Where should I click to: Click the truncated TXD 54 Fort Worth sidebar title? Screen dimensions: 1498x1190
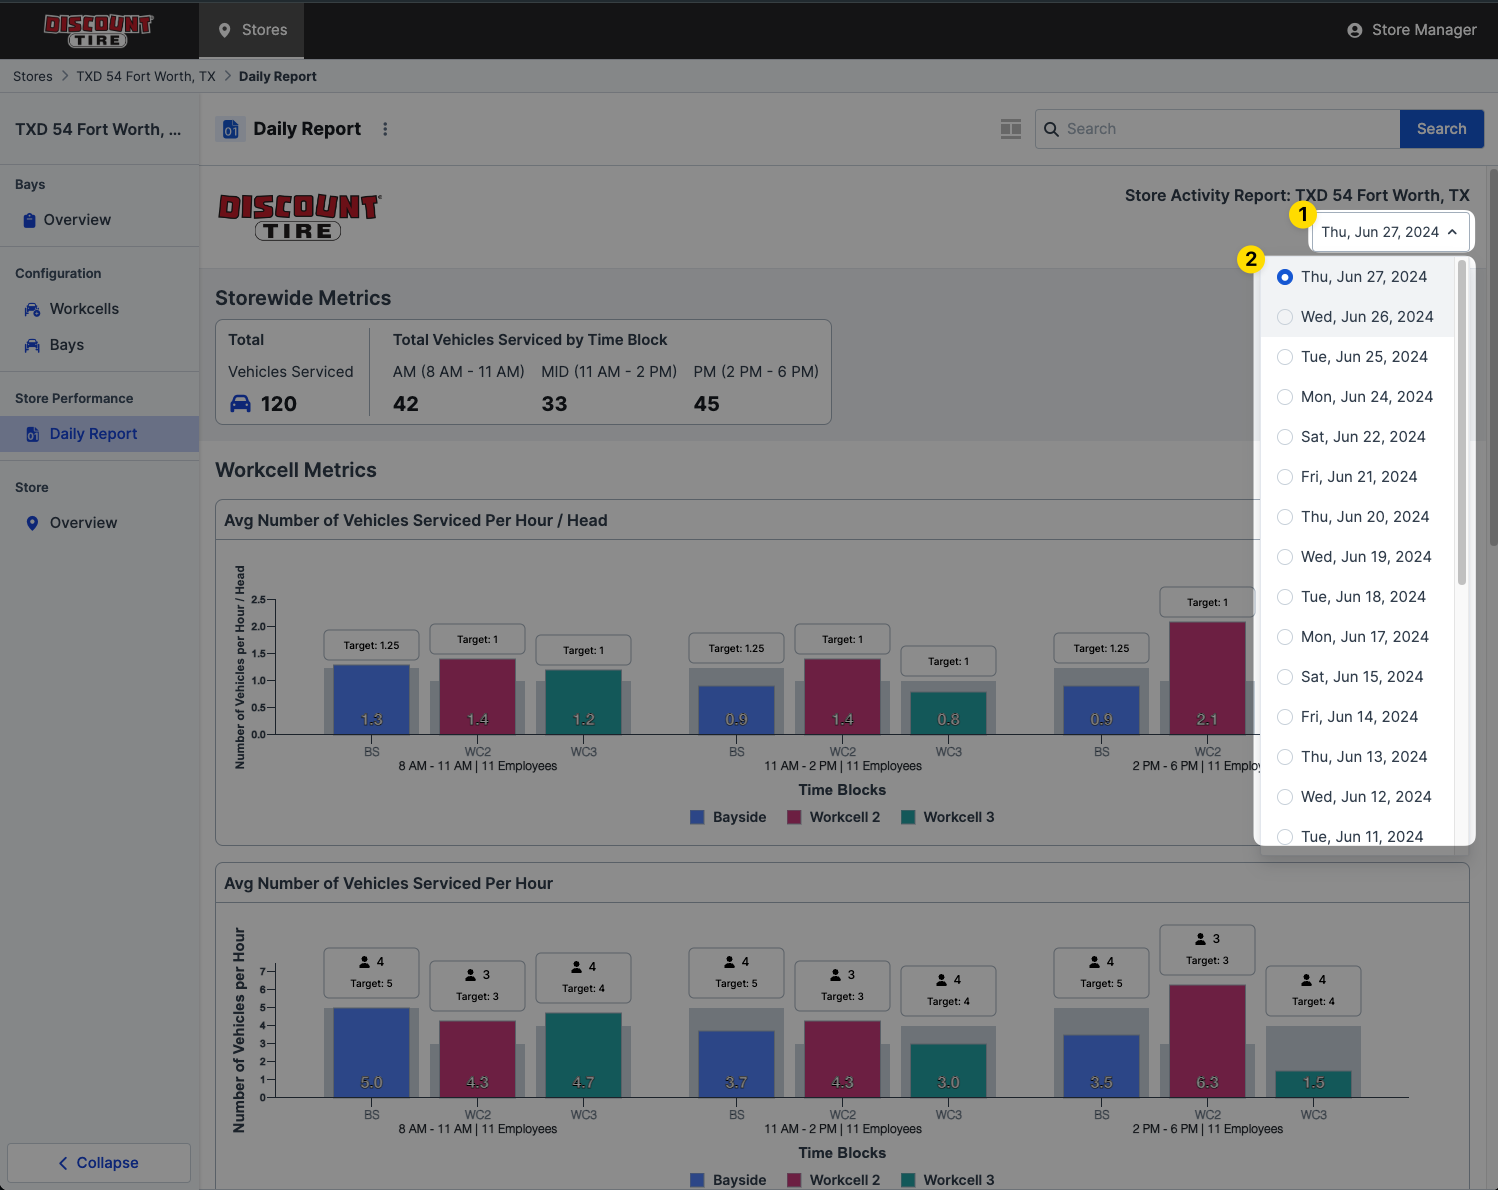[98, 130]
